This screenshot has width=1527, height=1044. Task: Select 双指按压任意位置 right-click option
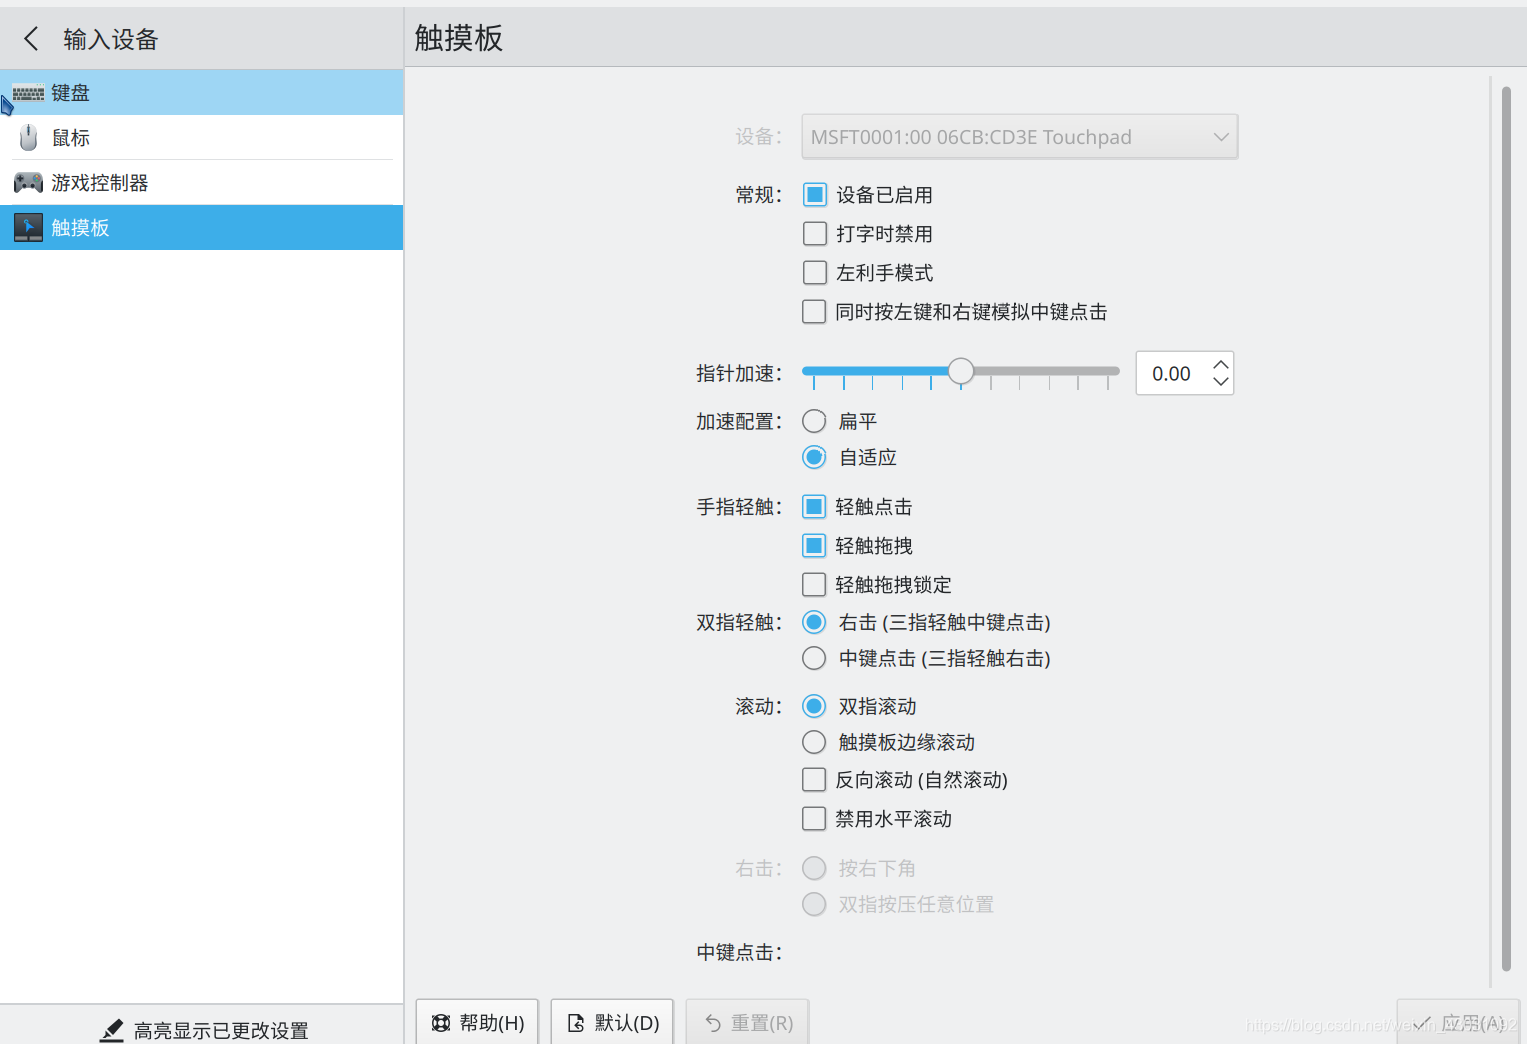tap(814, 904)
